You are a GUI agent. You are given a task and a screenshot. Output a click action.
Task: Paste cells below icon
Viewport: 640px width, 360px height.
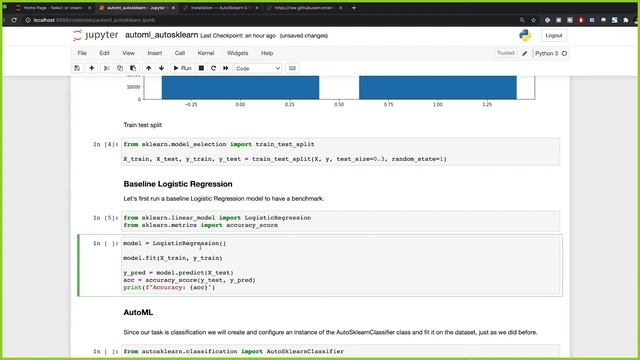[133, 68]
